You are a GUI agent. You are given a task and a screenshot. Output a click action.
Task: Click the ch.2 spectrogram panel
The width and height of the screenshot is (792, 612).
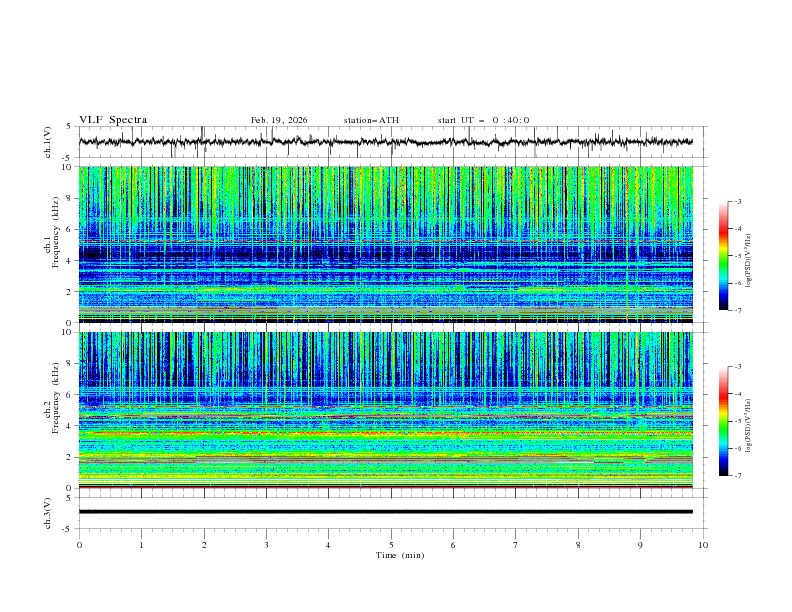(x=386, y=410)
